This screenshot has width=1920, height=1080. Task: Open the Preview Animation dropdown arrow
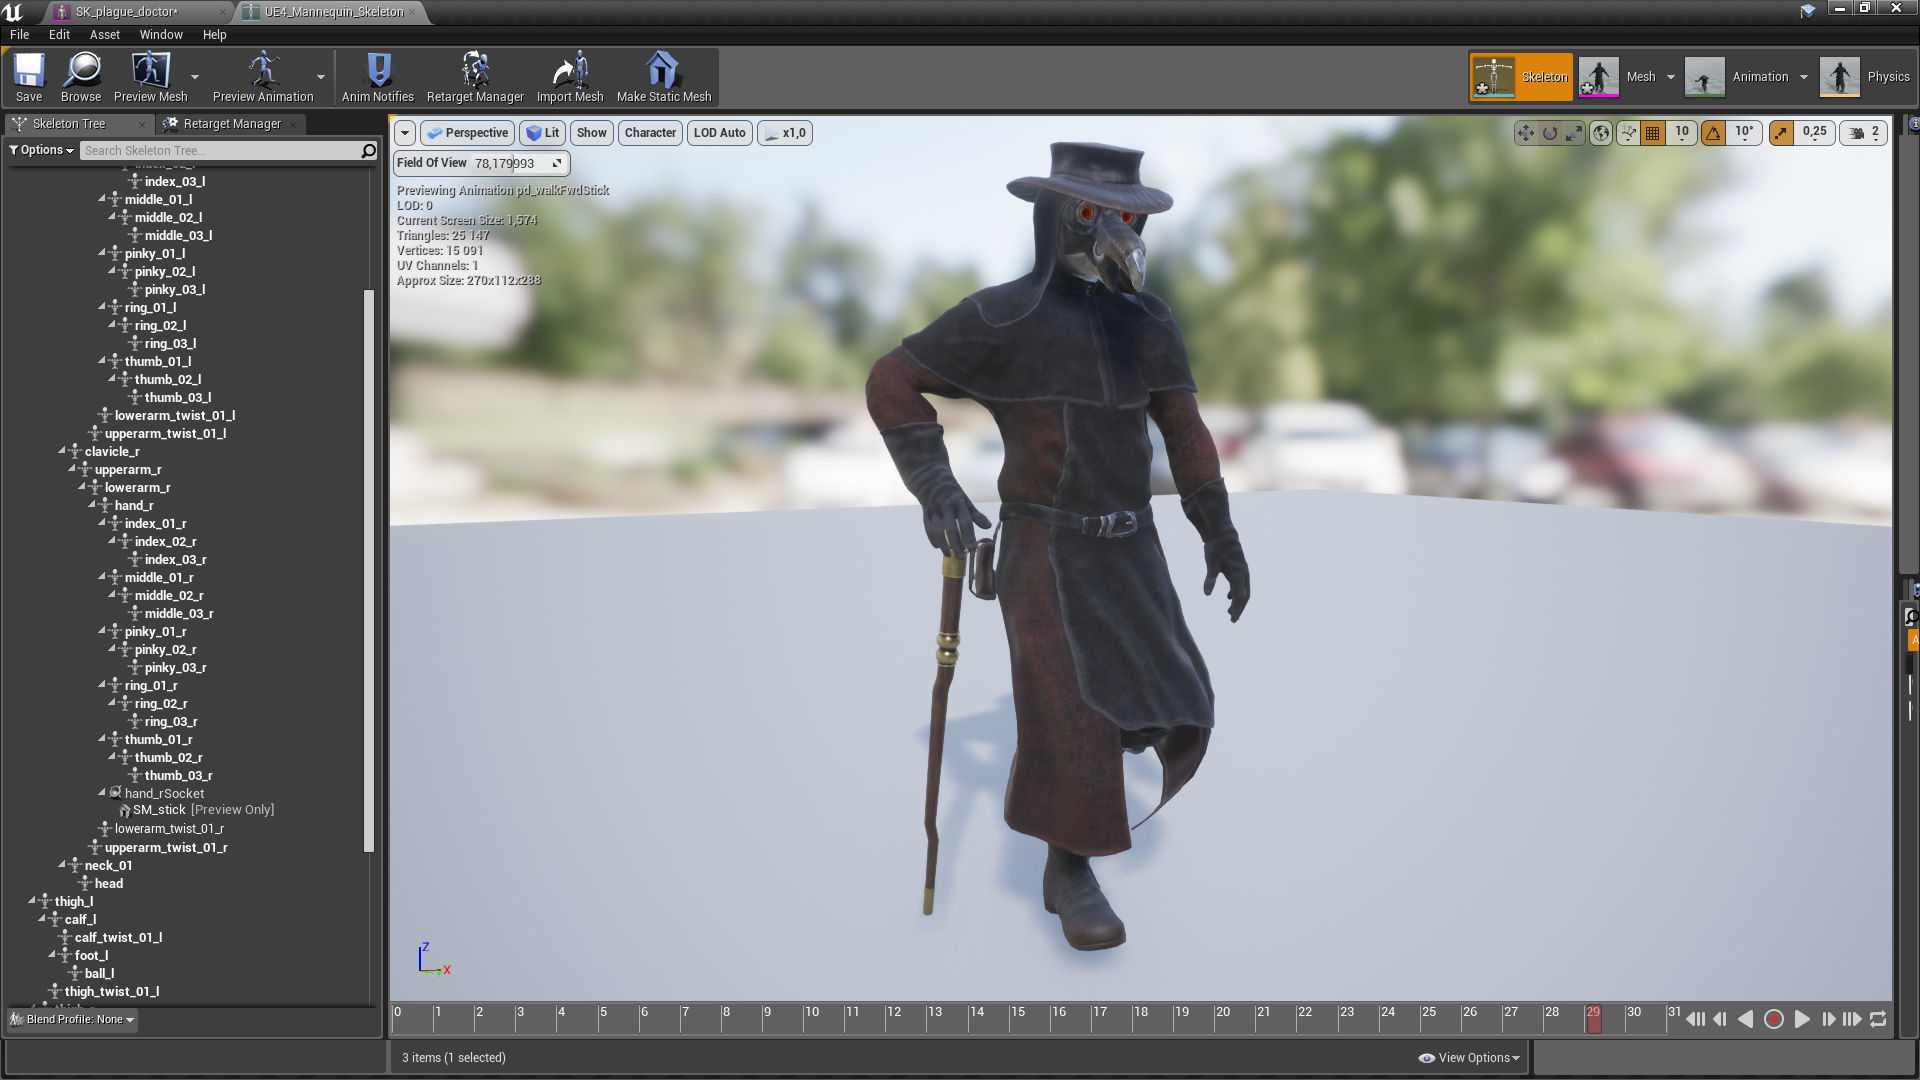pyautogui.click(x=321, y=77)
